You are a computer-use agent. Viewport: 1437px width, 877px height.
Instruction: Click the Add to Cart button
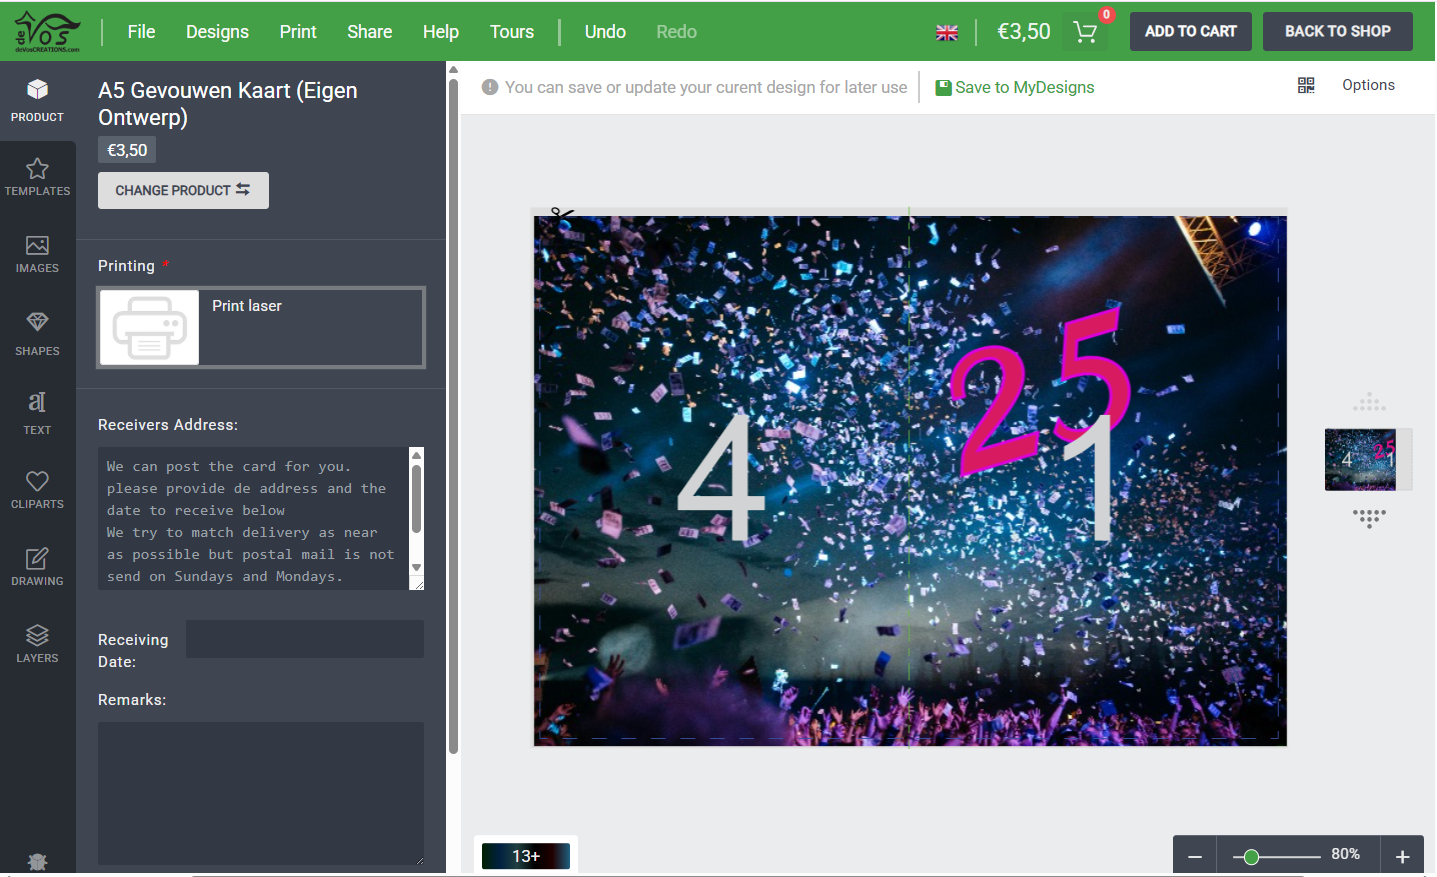[x=1191, y=31]
